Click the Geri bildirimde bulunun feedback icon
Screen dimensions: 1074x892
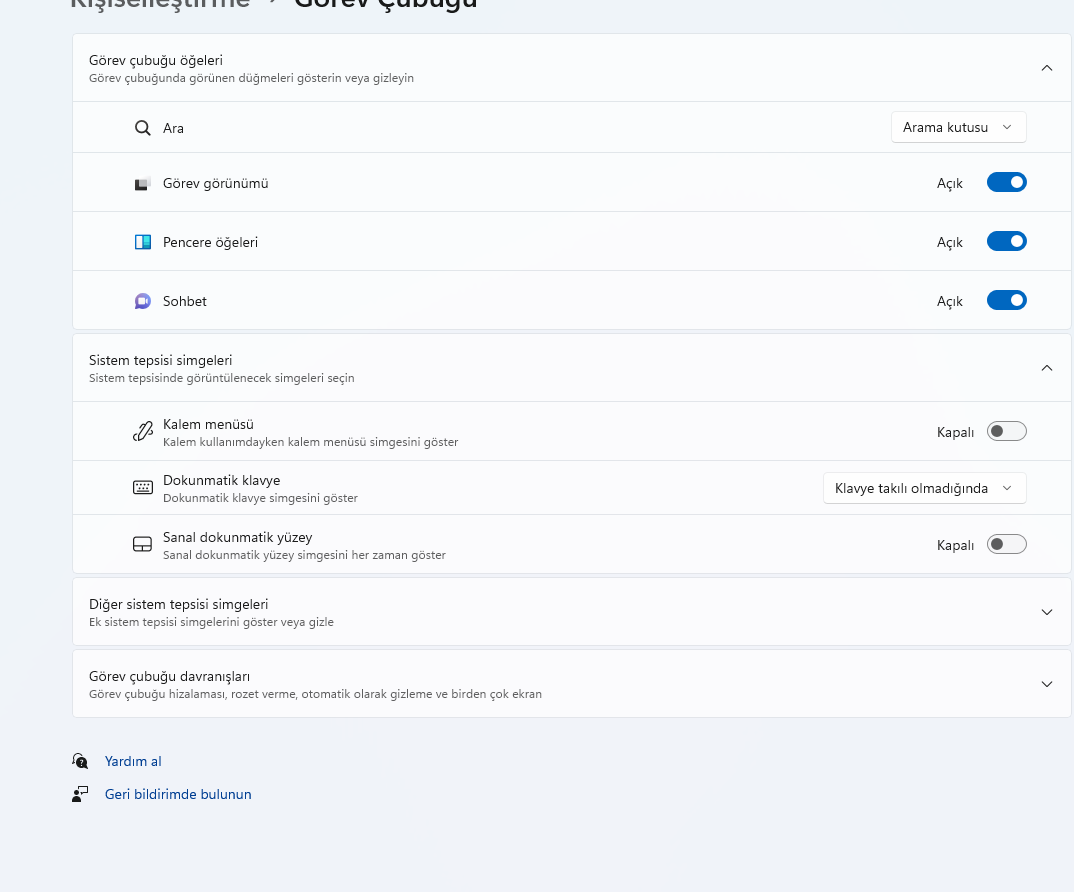click(x=81, y=794)
